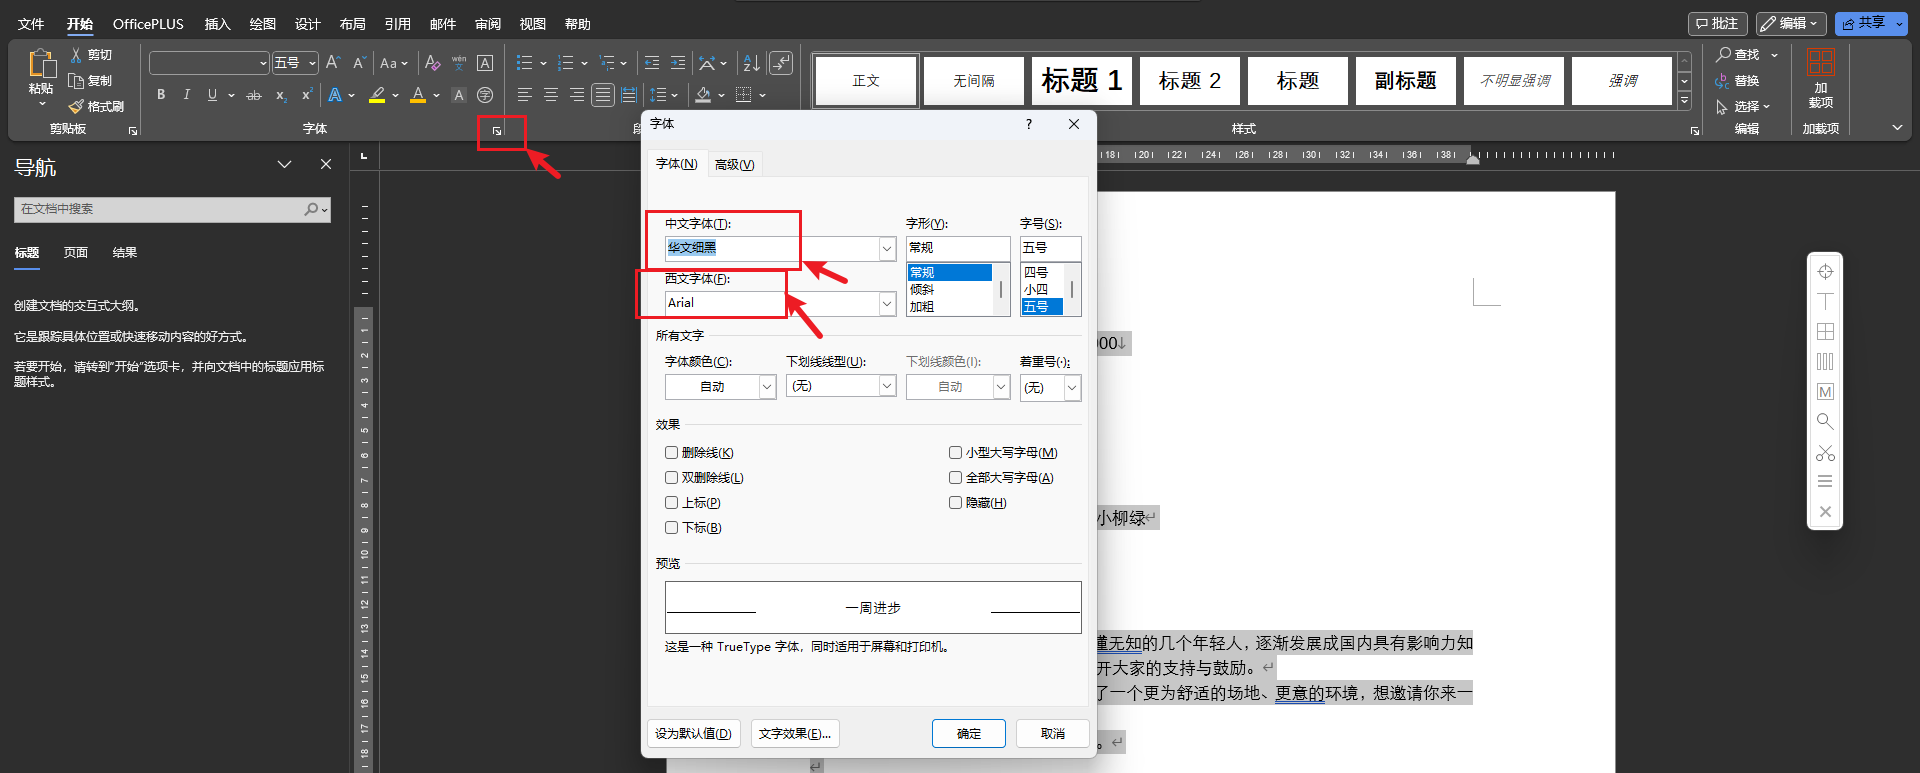The image size is (1920, 773).
Task: Click the yellow text highlight color button
Action: pos(377,95)
